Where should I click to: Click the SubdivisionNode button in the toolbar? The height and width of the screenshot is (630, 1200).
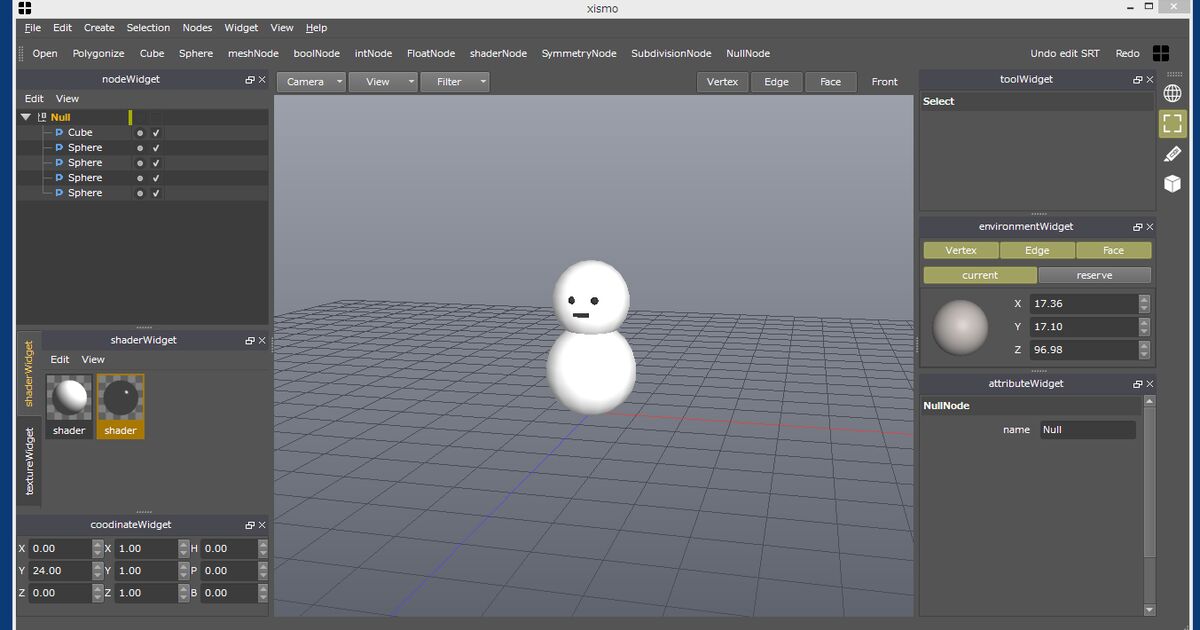coord(671,54)
